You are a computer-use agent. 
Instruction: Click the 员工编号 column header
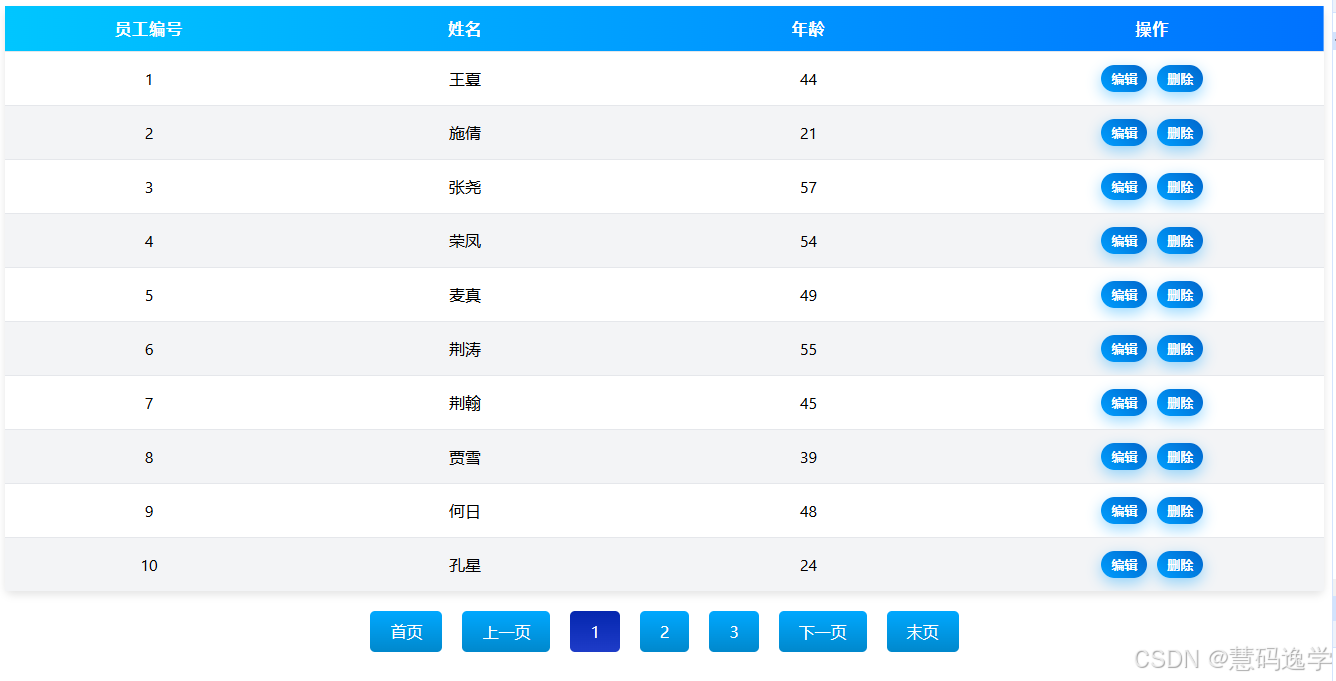[x=149, y=29]
